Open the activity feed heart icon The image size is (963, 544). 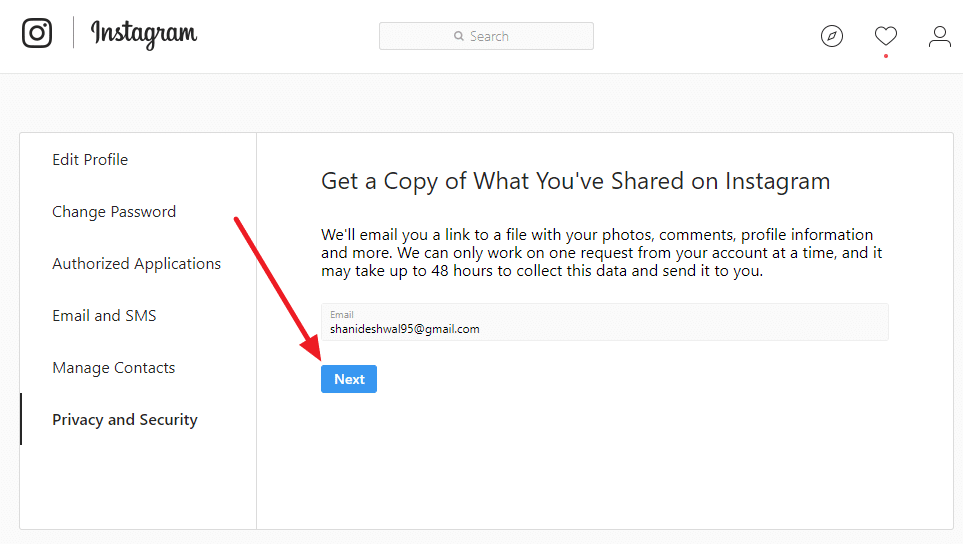pos(885,36)
